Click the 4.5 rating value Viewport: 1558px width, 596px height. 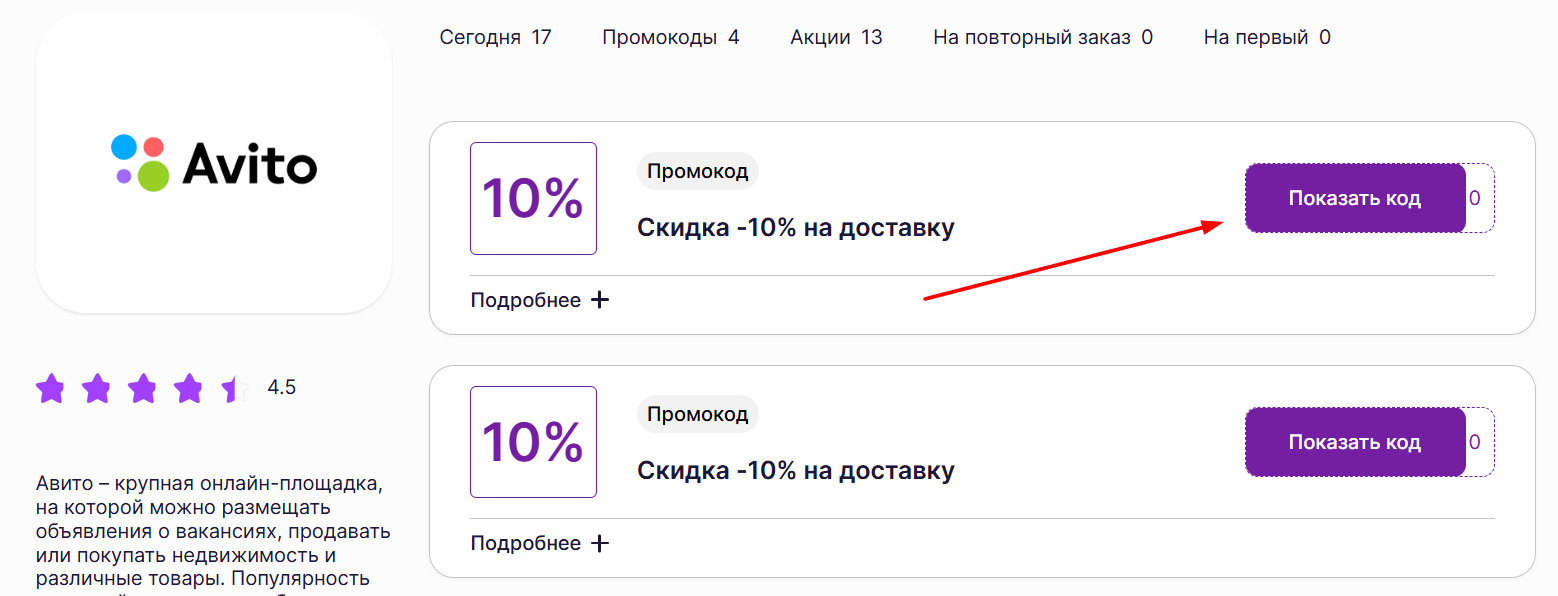281,388
